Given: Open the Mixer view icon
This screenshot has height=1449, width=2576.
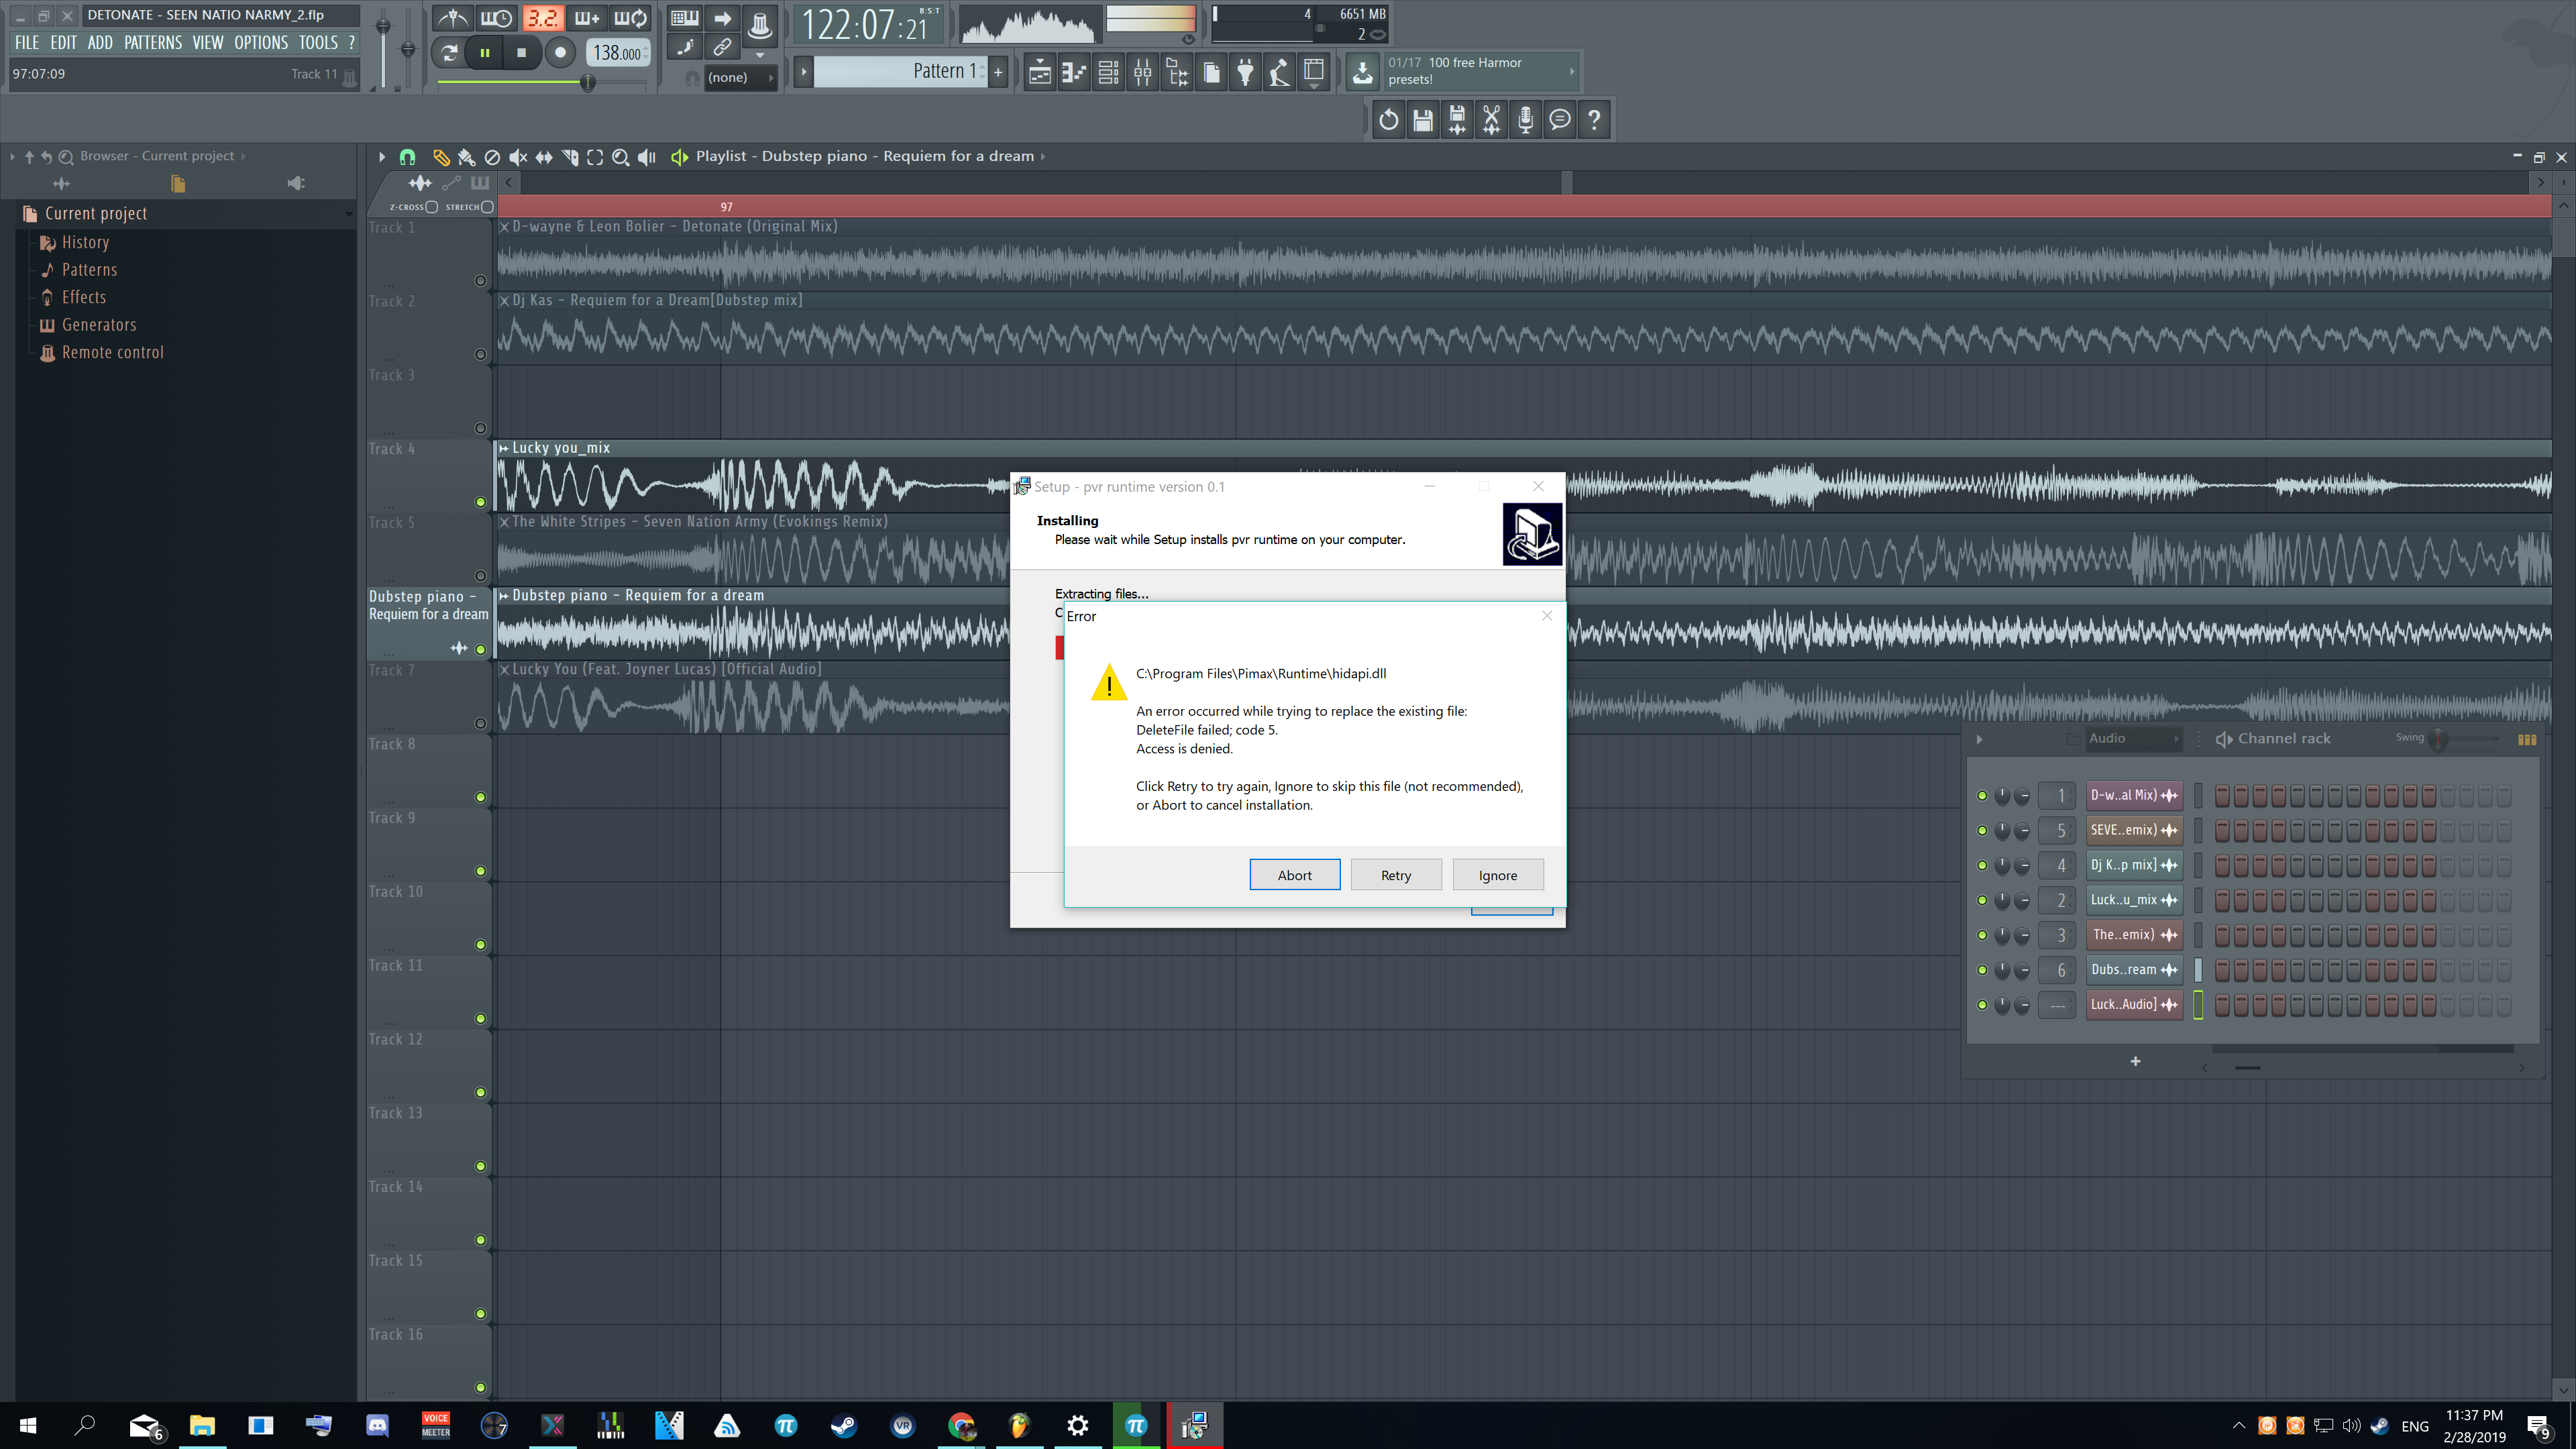Looking at the screenshot, I should point(1142,72).
